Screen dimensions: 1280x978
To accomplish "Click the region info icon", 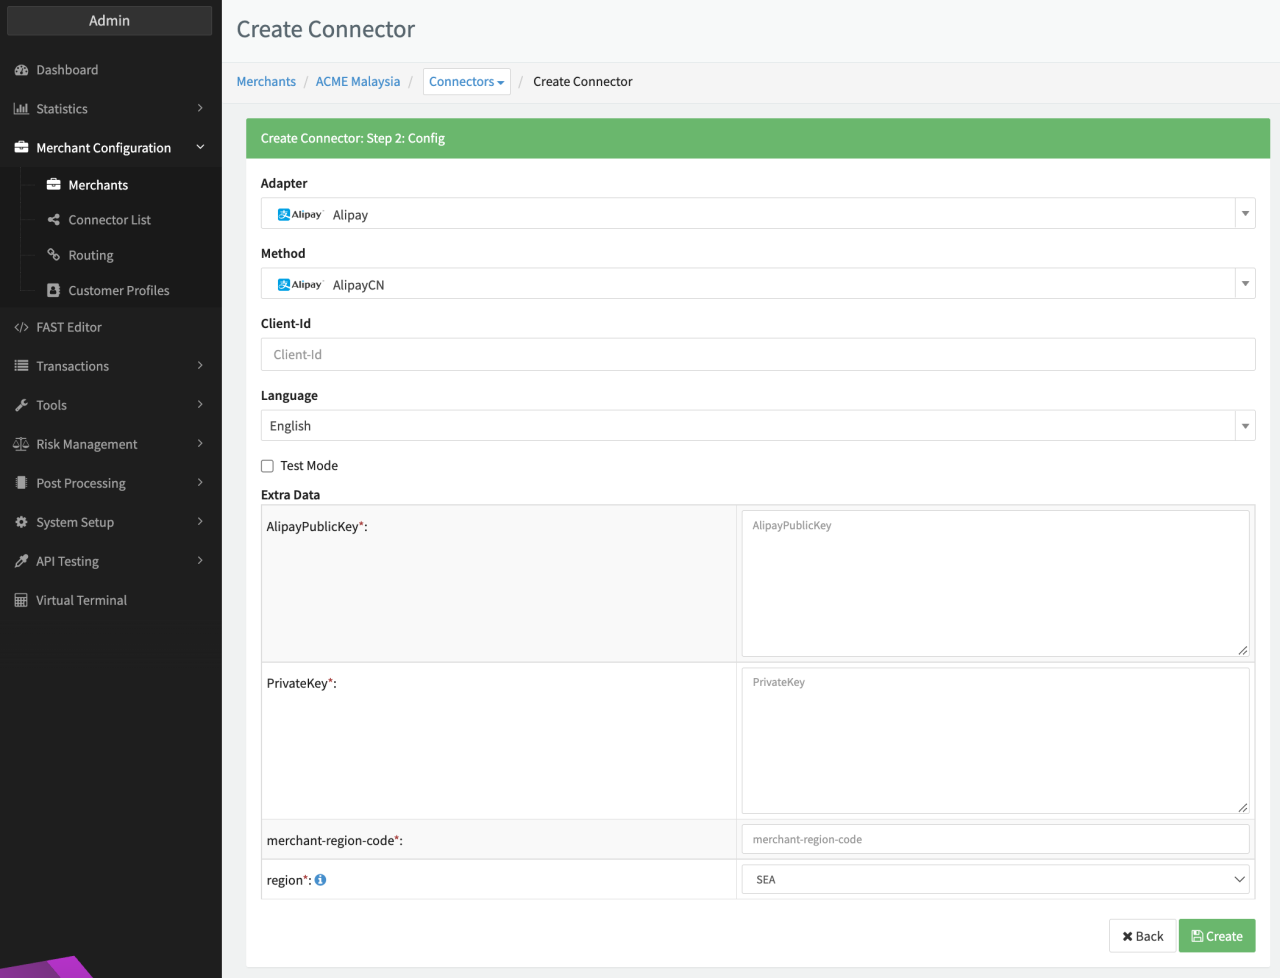I will [x=320, y=880].
